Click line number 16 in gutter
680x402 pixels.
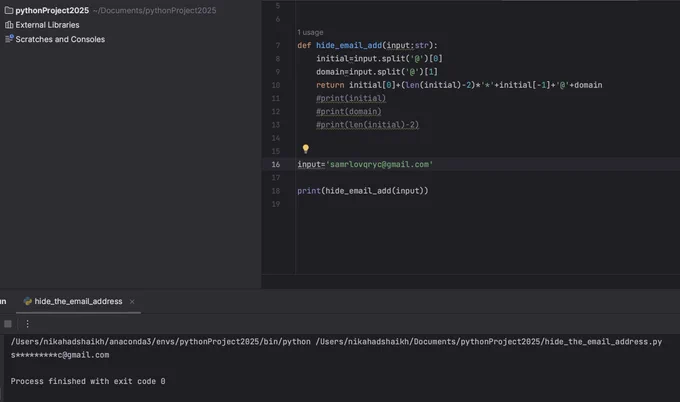point(276,164)
